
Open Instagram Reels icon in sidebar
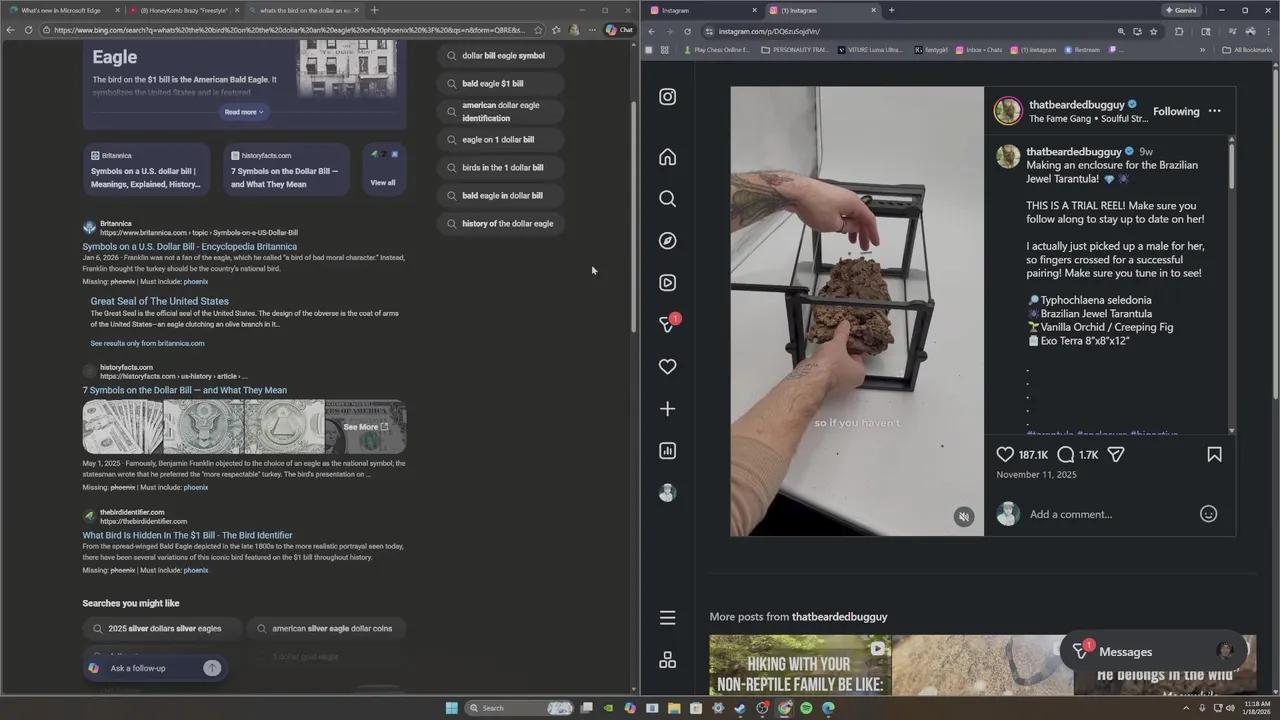pyautogui.click(x=667, y=283)
